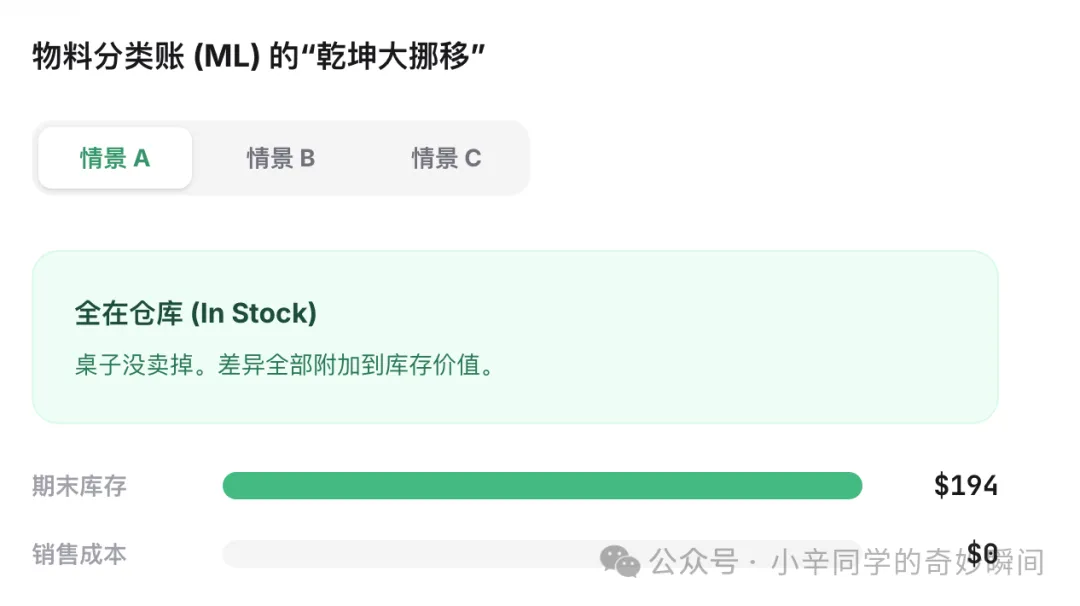Select the $0 cost of sales value
This screenshot has width=1080, height=606.
pos(982,553)
